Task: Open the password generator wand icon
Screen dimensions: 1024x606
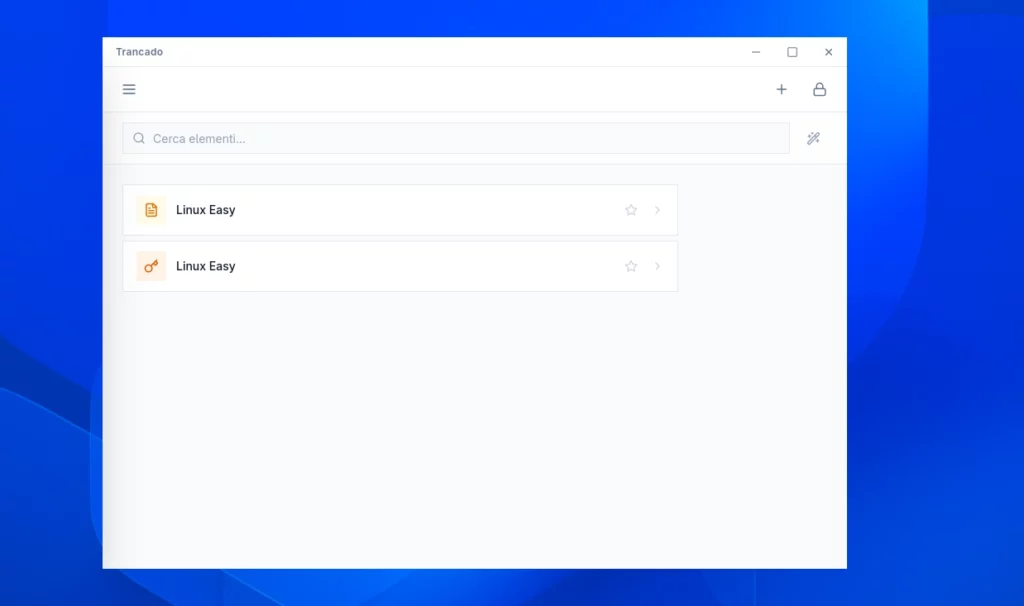Action: click(813, 138)
